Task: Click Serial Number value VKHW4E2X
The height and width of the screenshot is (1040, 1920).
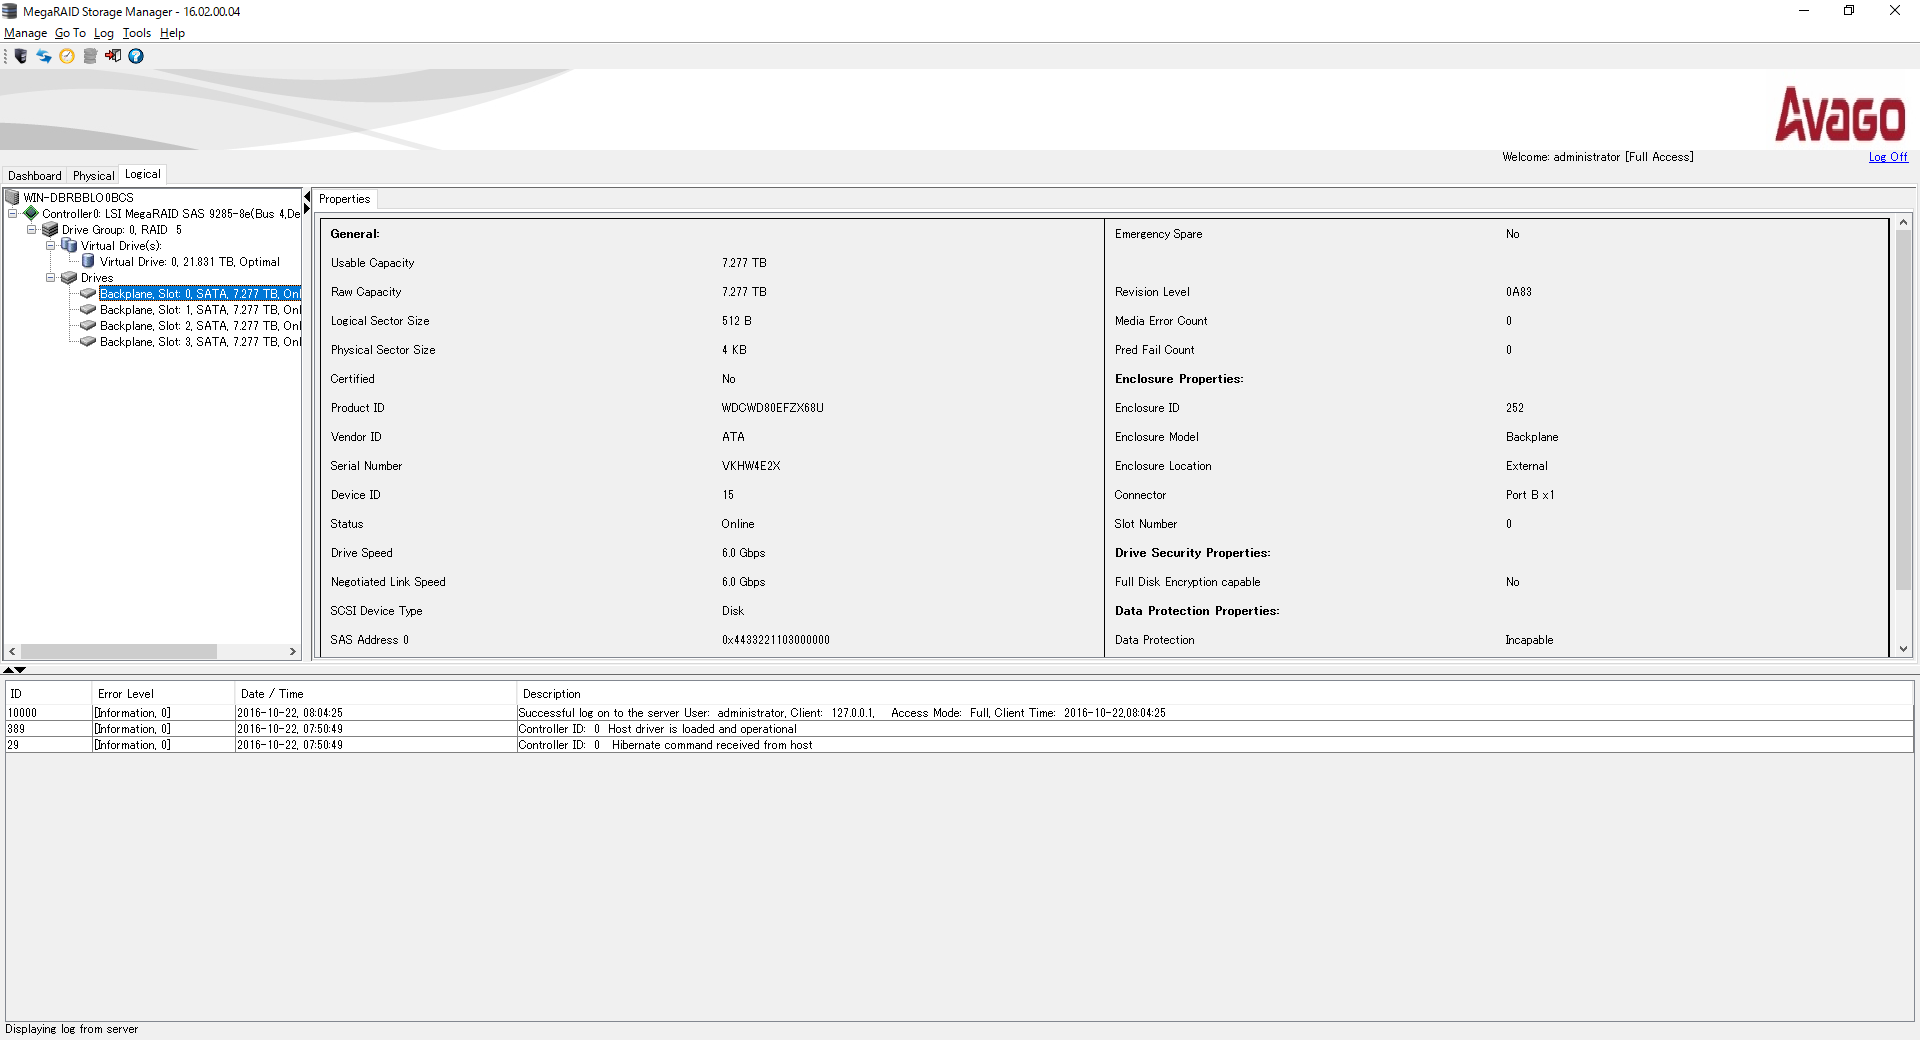Action: click(751, 466)
